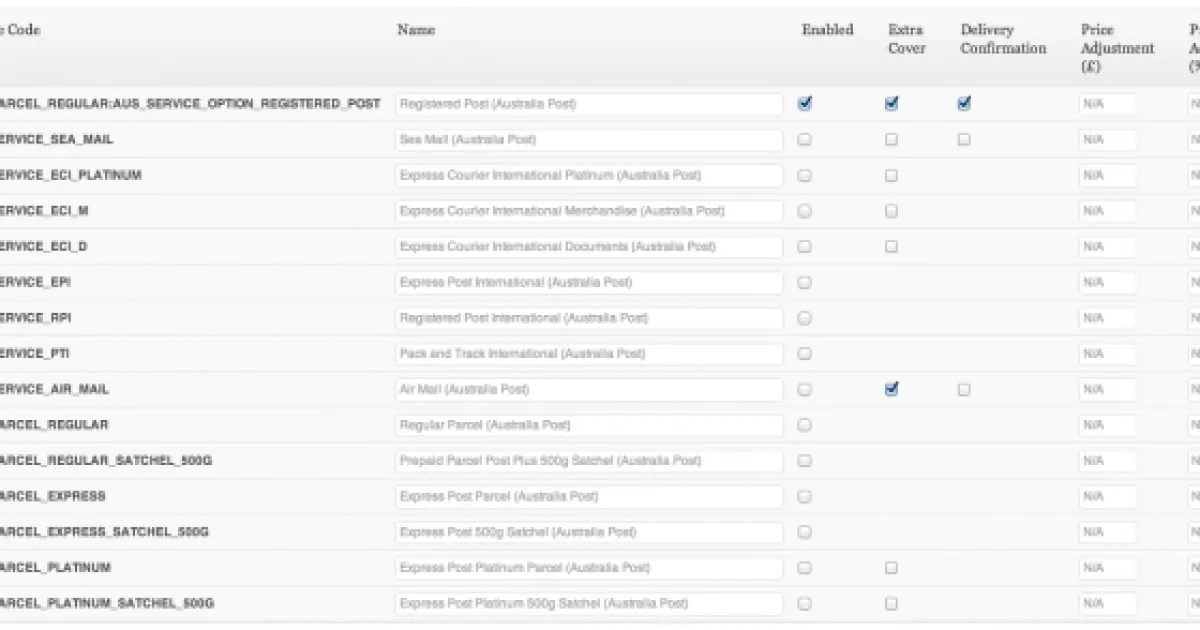Enable Express Courier International Documents service
The width and height of the screenshot is (1200, 630).
click(x=805, y=247)
